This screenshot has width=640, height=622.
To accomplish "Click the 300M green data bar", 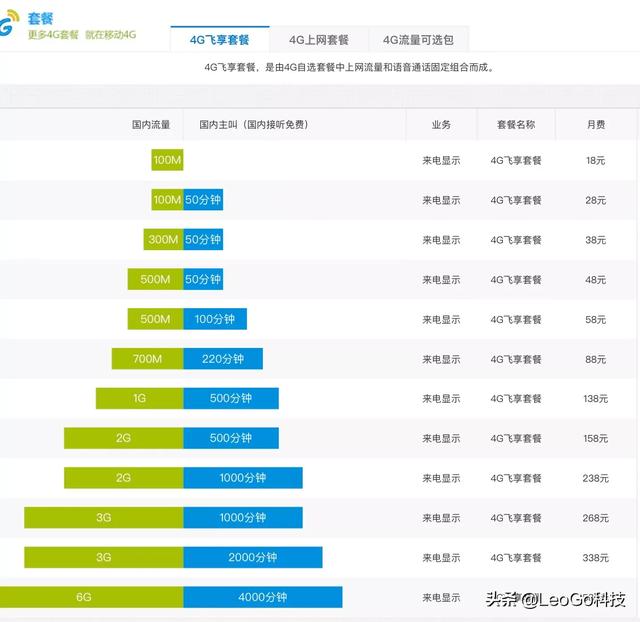I will (163, 239).
